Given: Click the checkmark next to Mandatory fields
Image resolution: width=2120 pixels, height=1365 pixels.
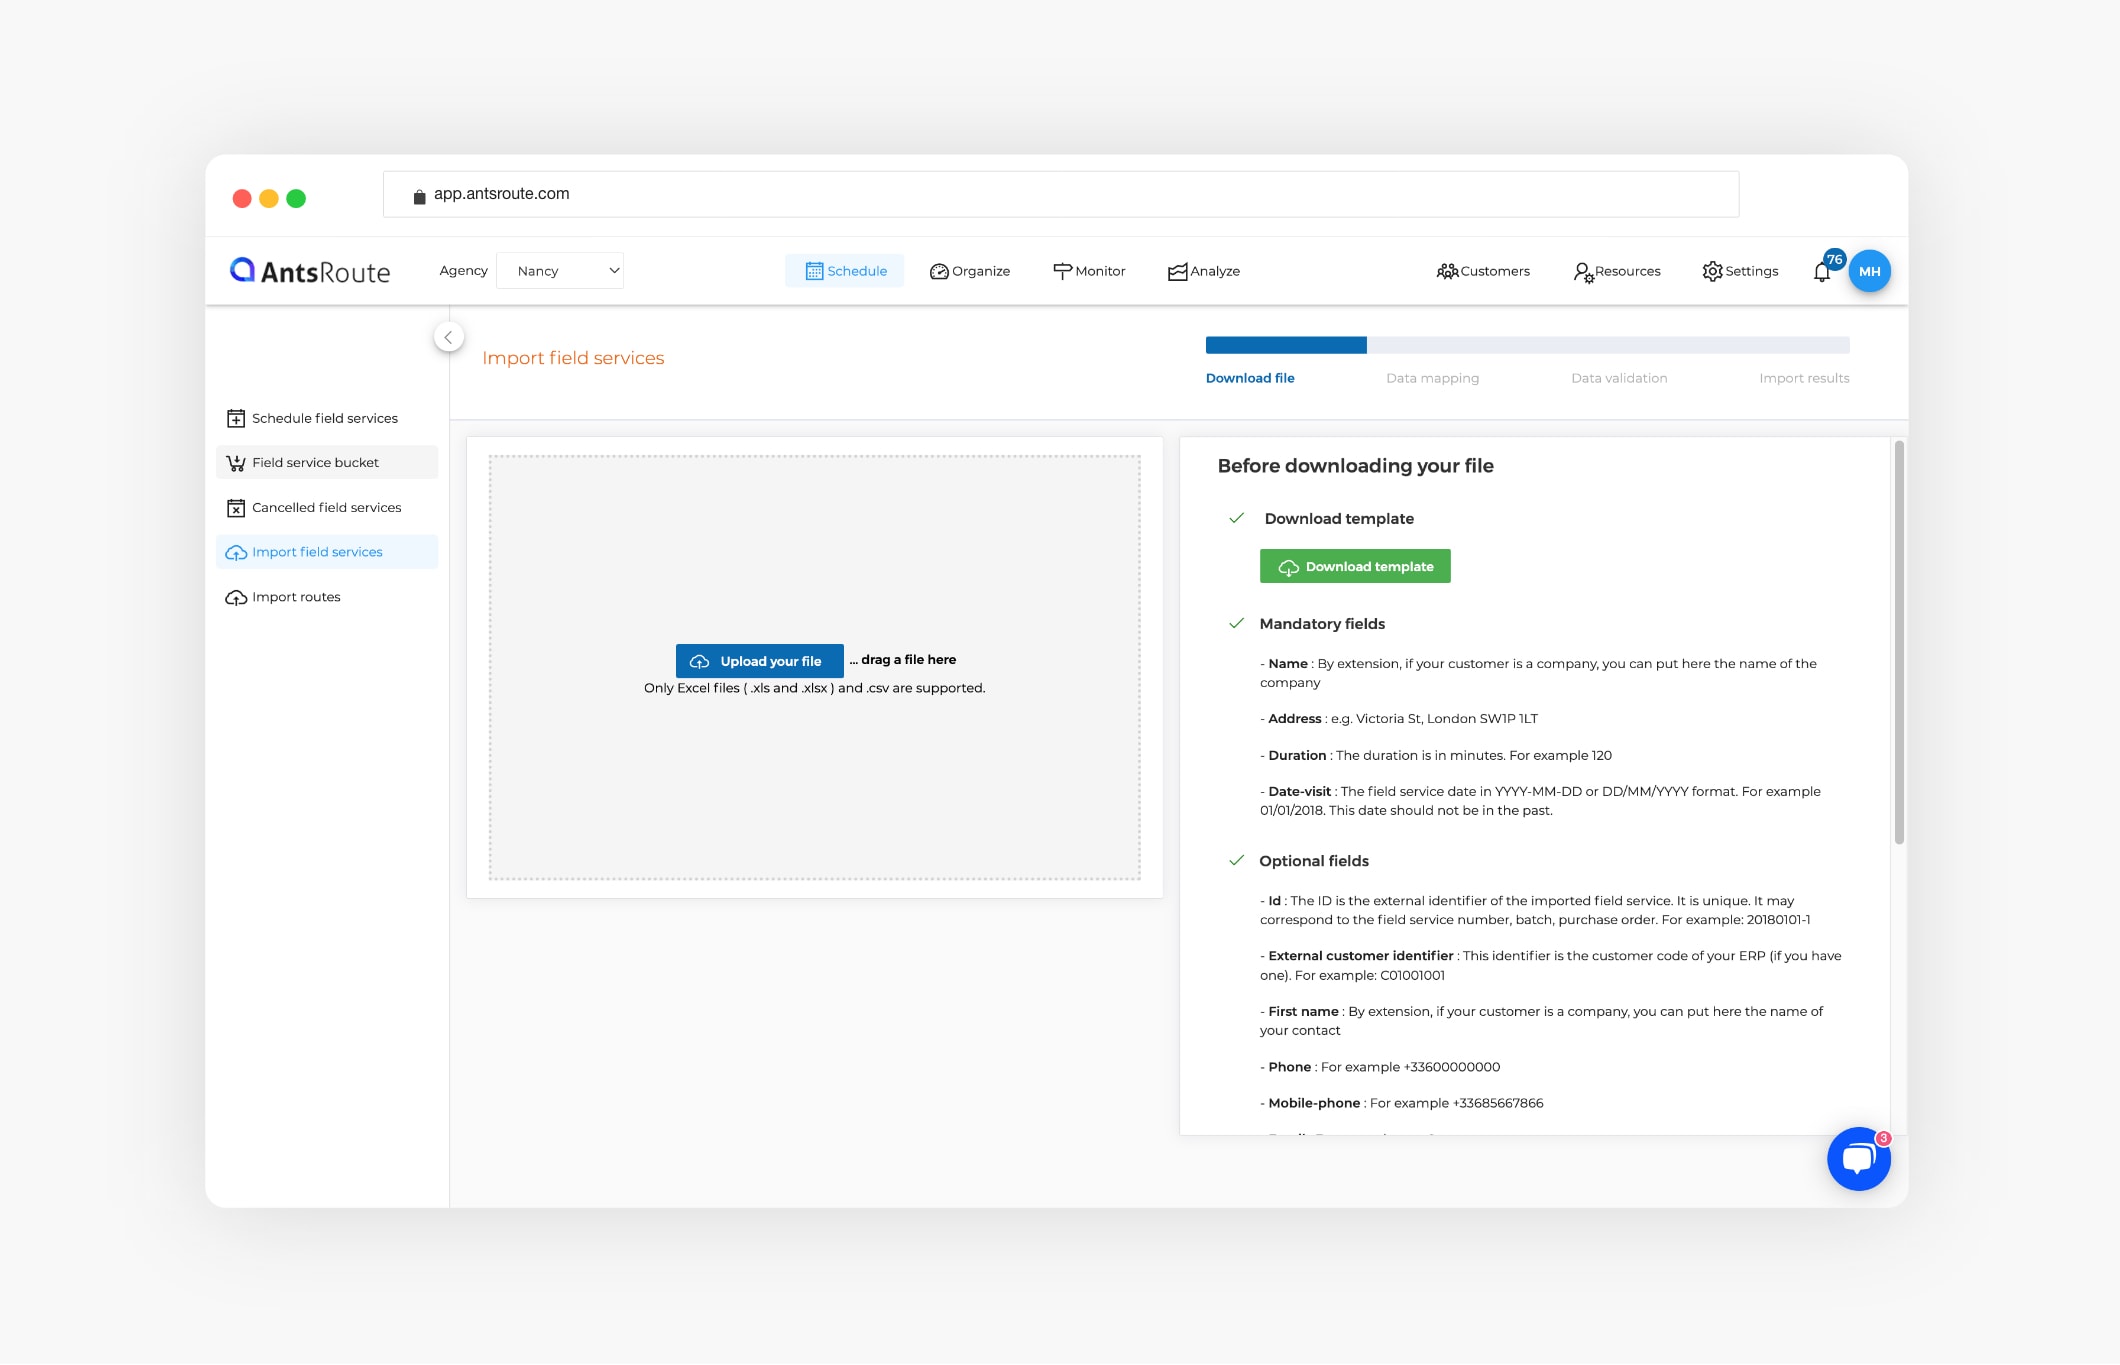Looking at the screenshot, I should pos(1237,623).
